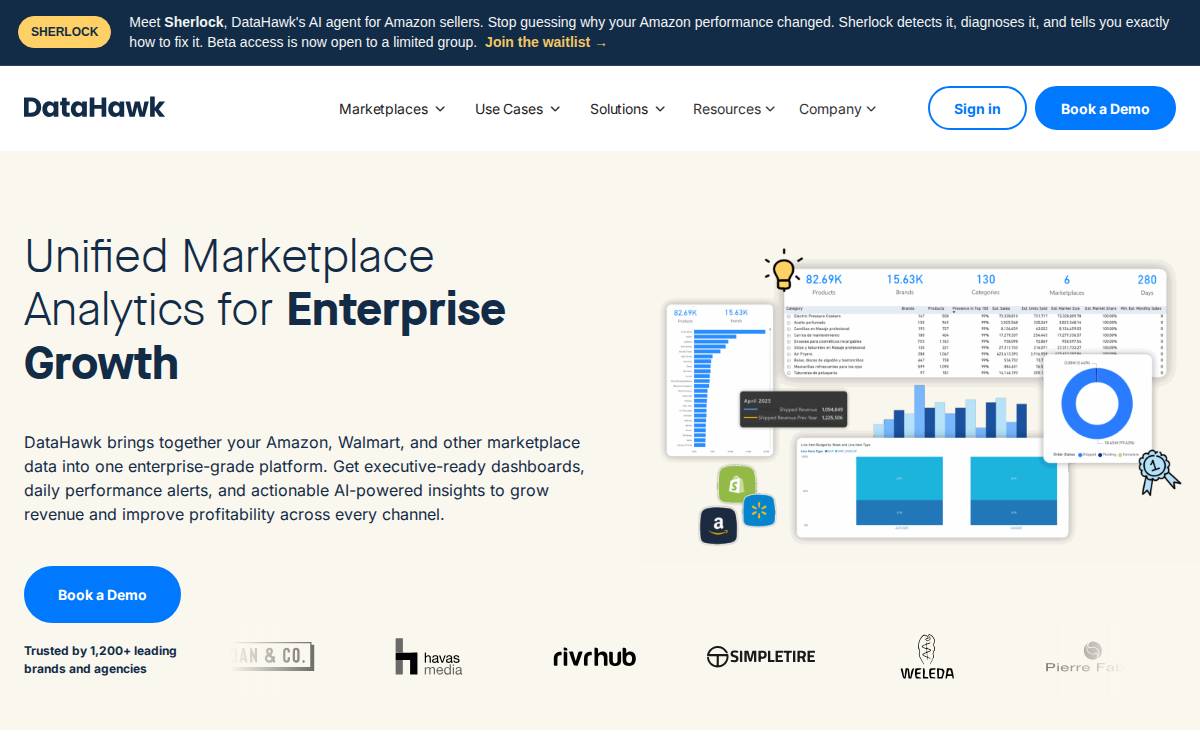Click the Trusted by 1,200+ leading brands text
This screenshot has width=1200, height=750.
pos(100,659)
